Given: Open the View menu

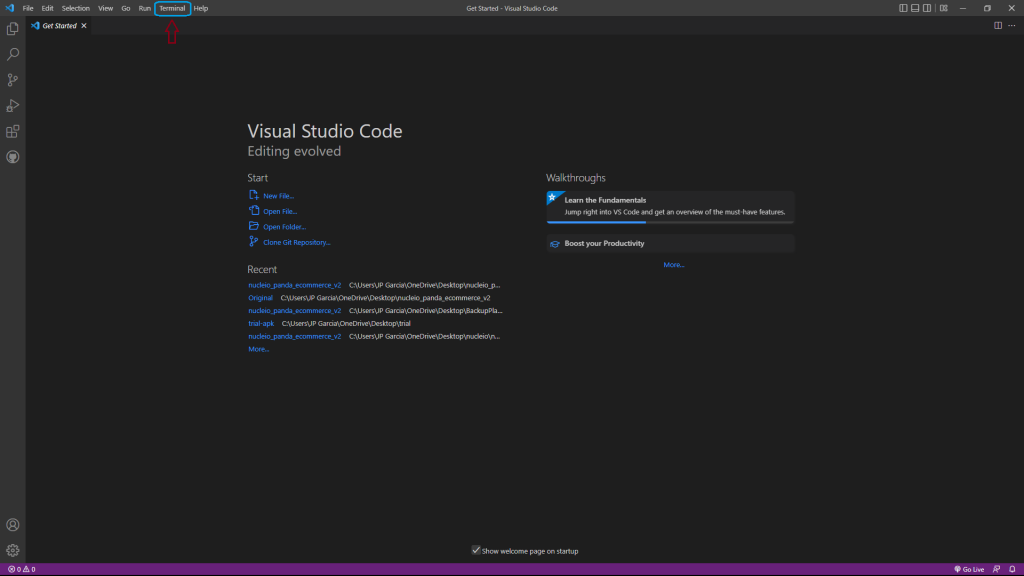Looking at the screenshot, I should click(x=105, y=8).
